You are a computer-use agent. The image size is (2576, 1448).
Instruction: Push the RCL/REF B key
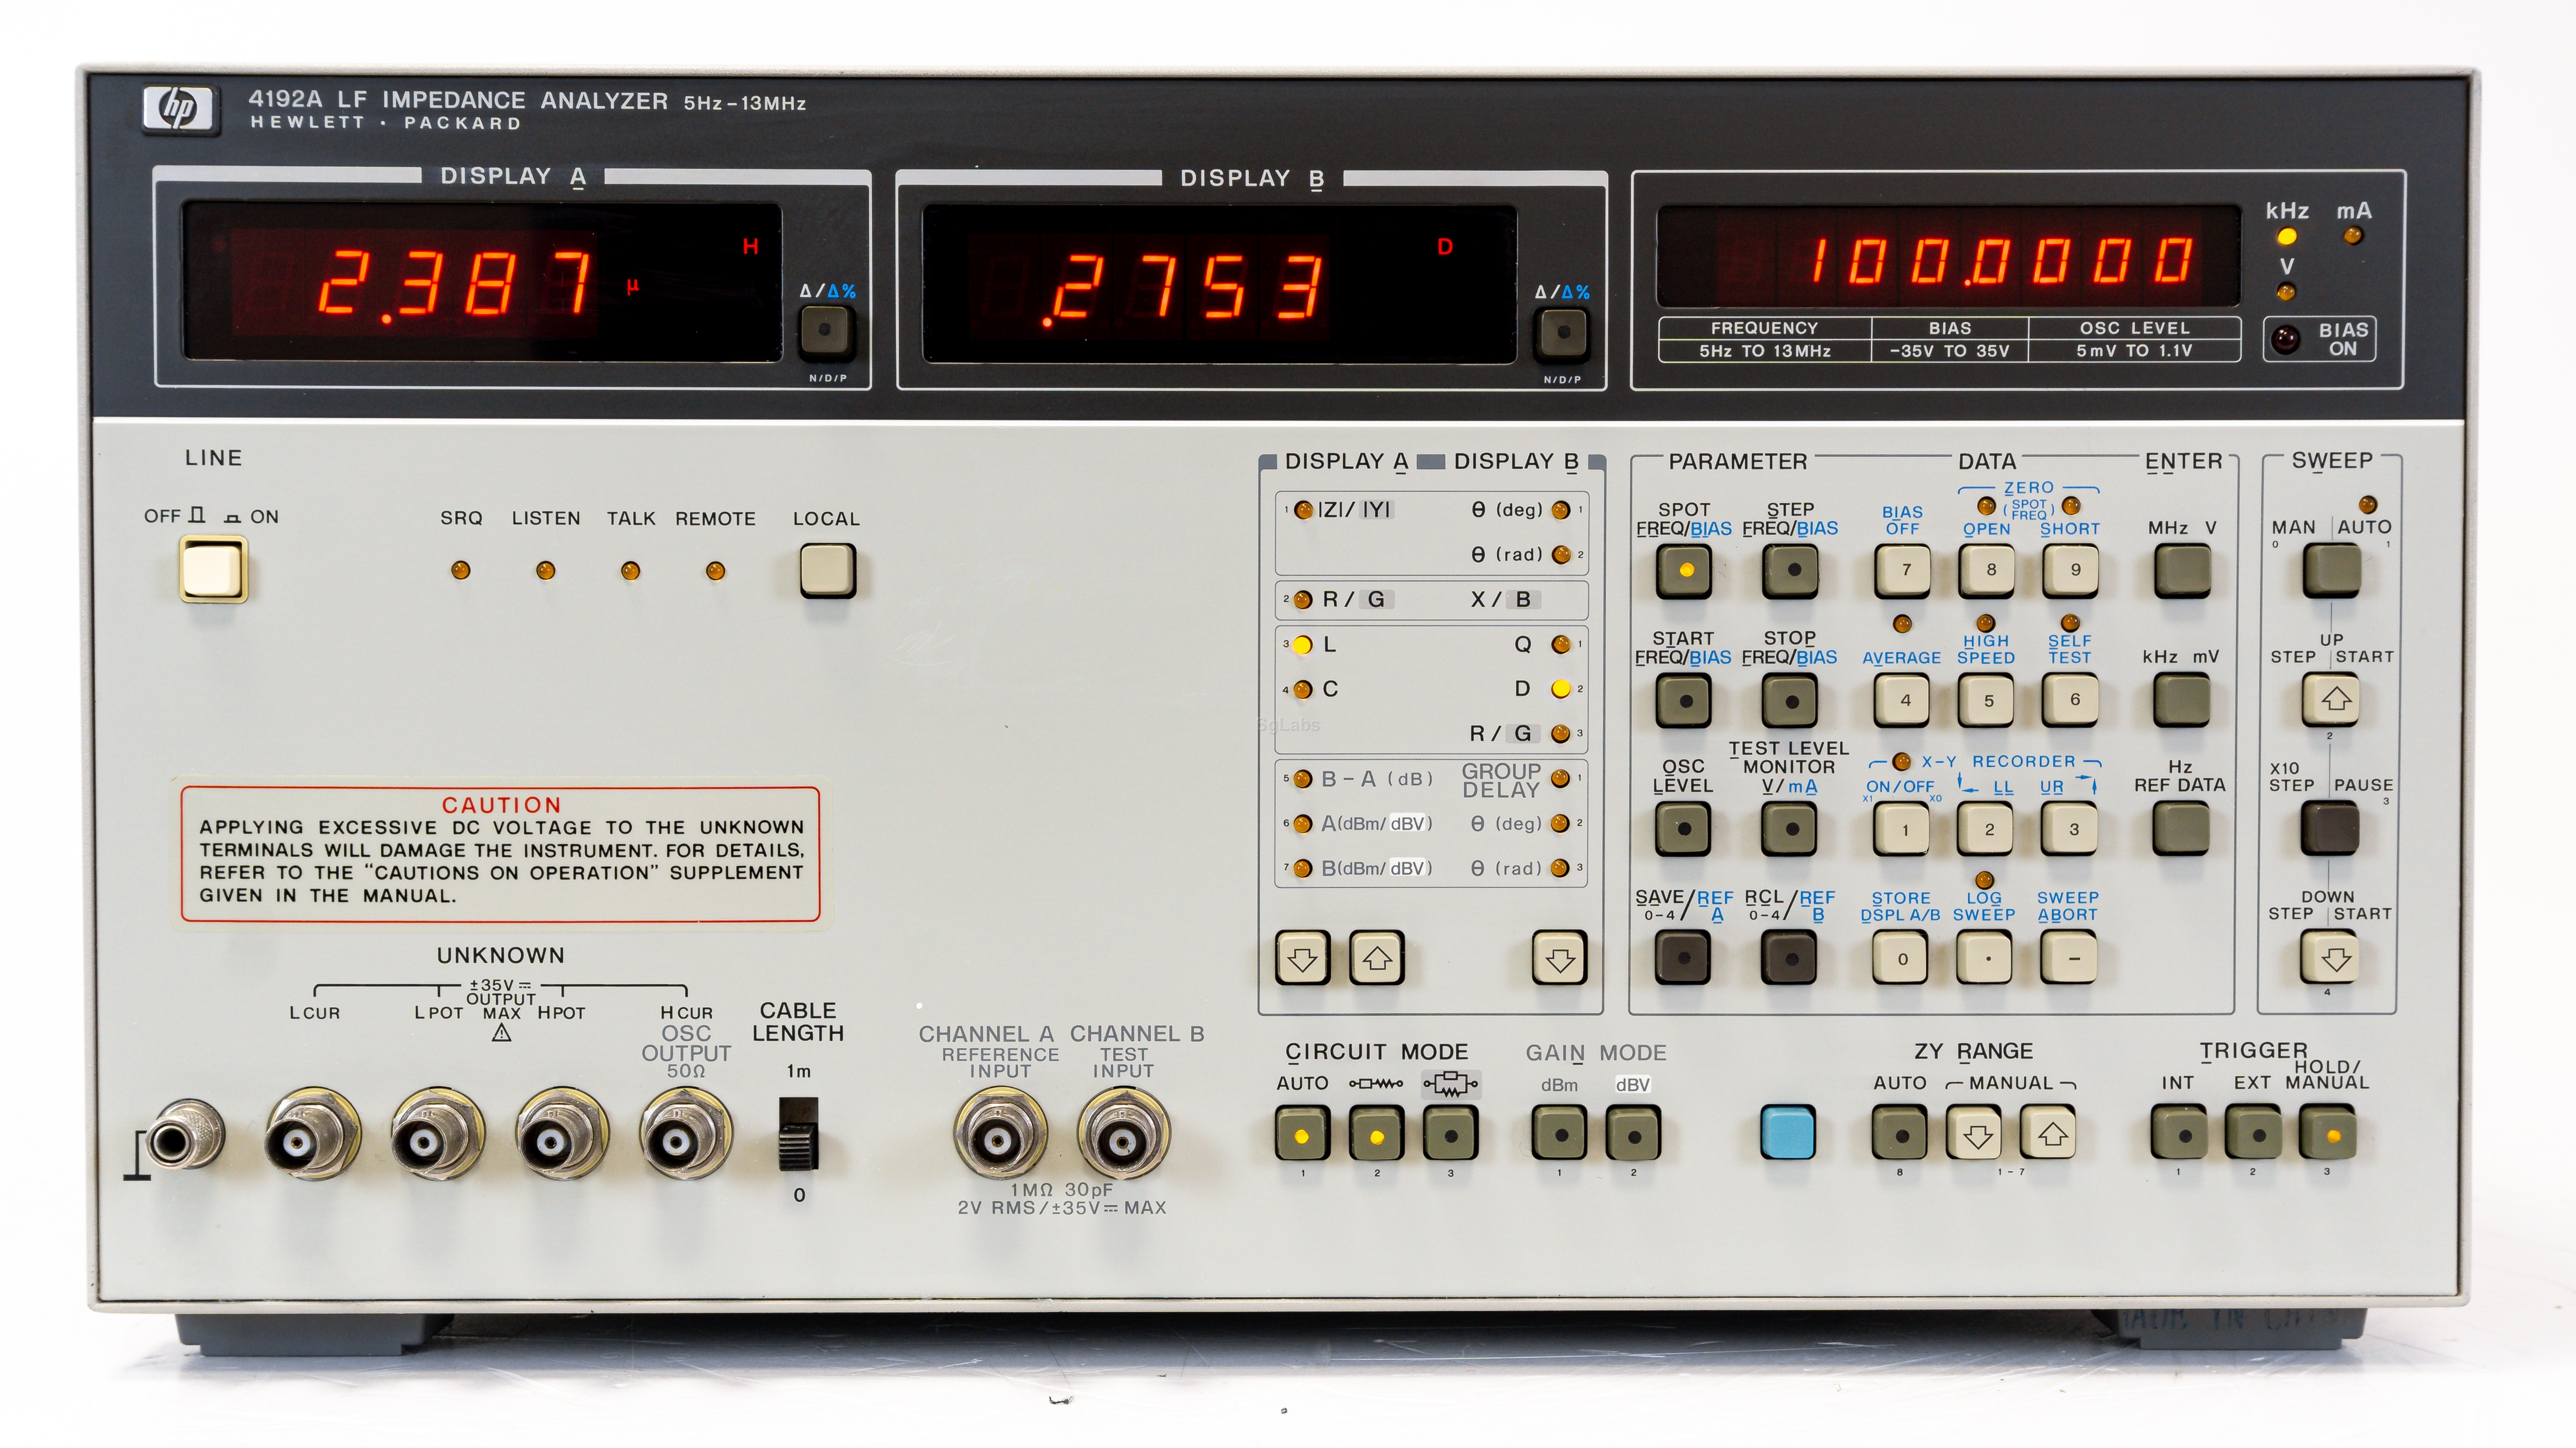[1790, 958]
